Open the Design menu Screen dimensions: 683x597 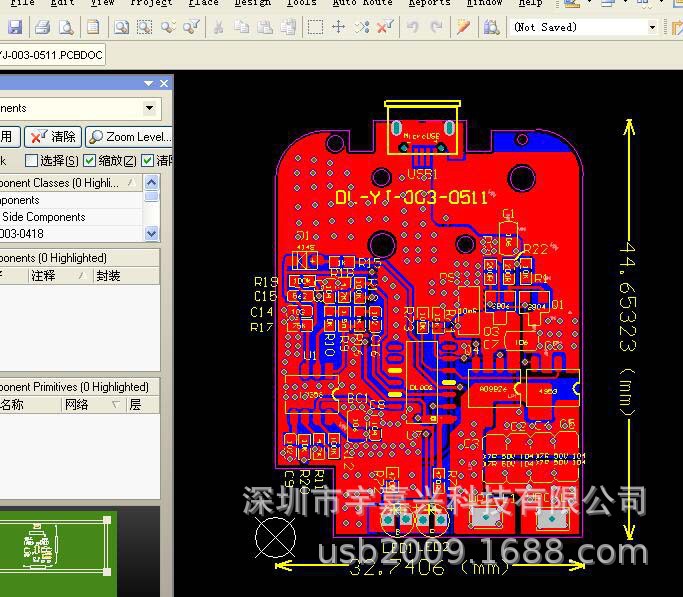[x=253, y=3]
